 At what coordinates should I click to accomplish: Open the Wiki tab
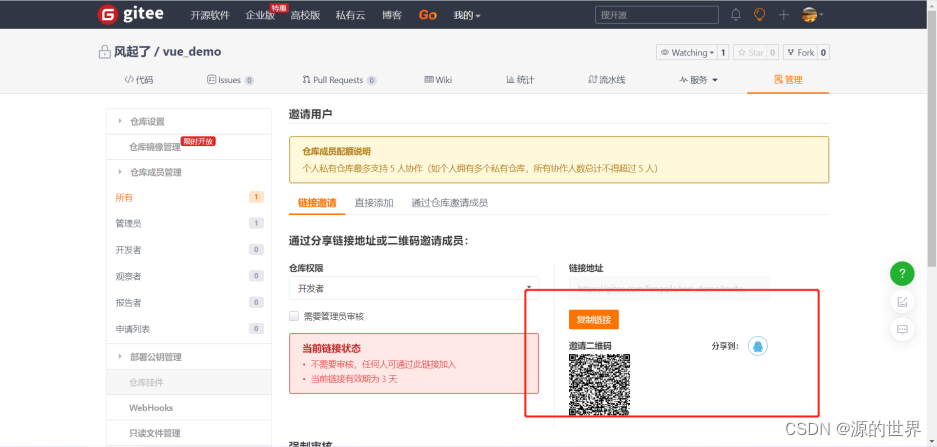tap(437, 79)
